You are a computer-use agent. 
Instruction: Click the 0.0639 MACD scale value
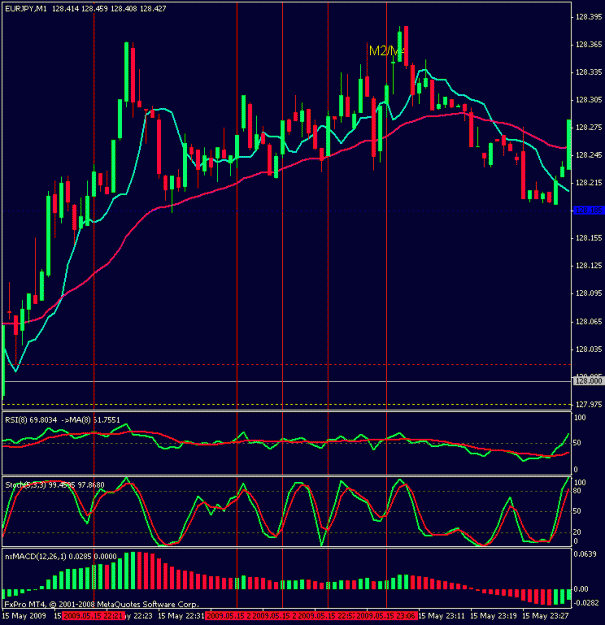[x=585, y=554]
